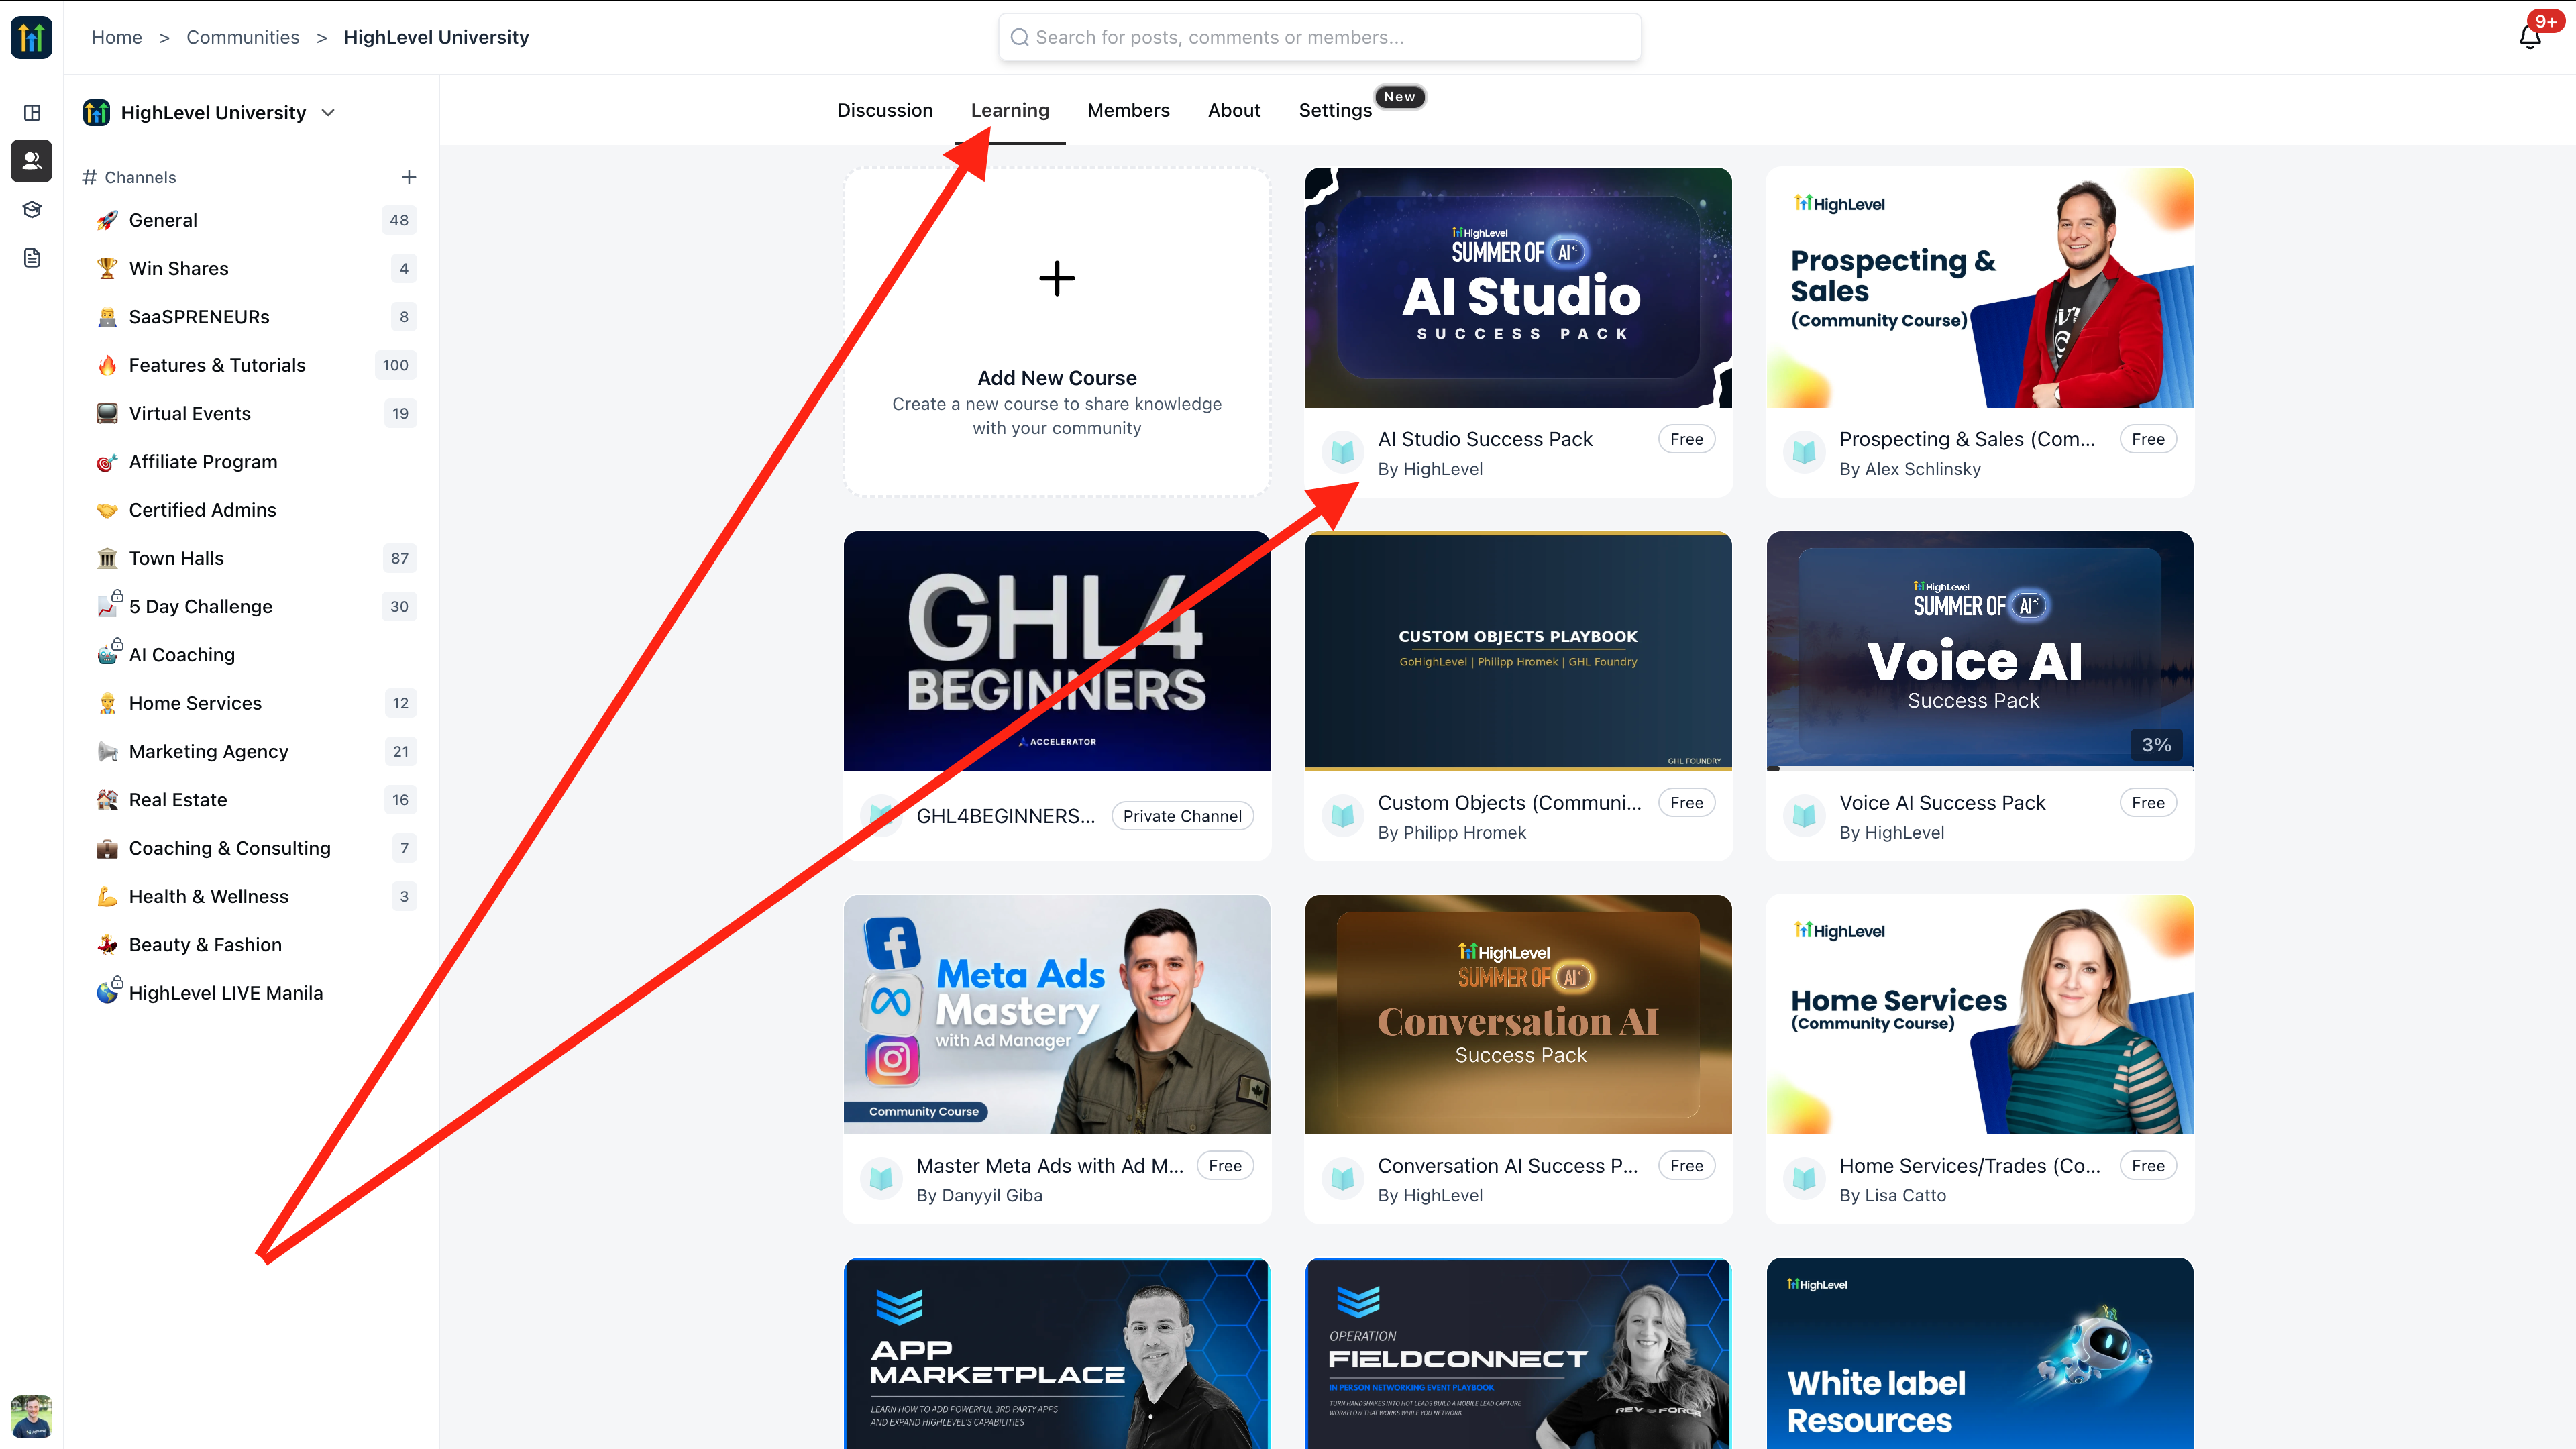The width and height of the screenshot is (2576, 1449).
Task: Open the GHL4 Beginners course thumbnail
Action: coord(1057,651)
